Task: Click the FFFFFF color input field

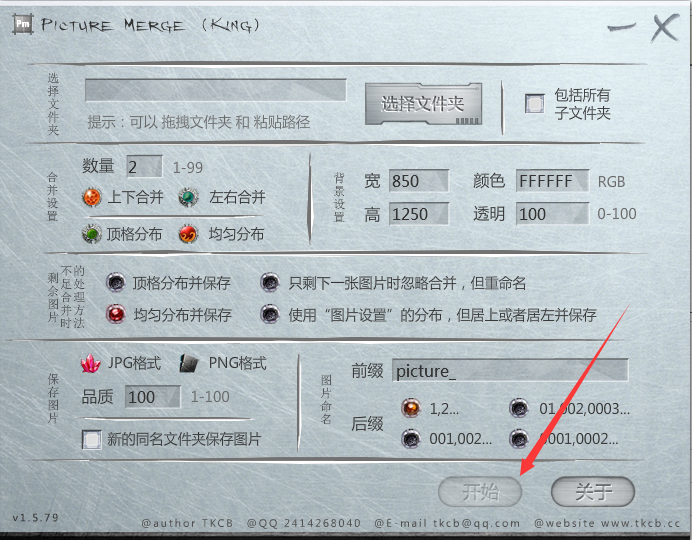Action: pyautogui.click(x=552, y=181)
